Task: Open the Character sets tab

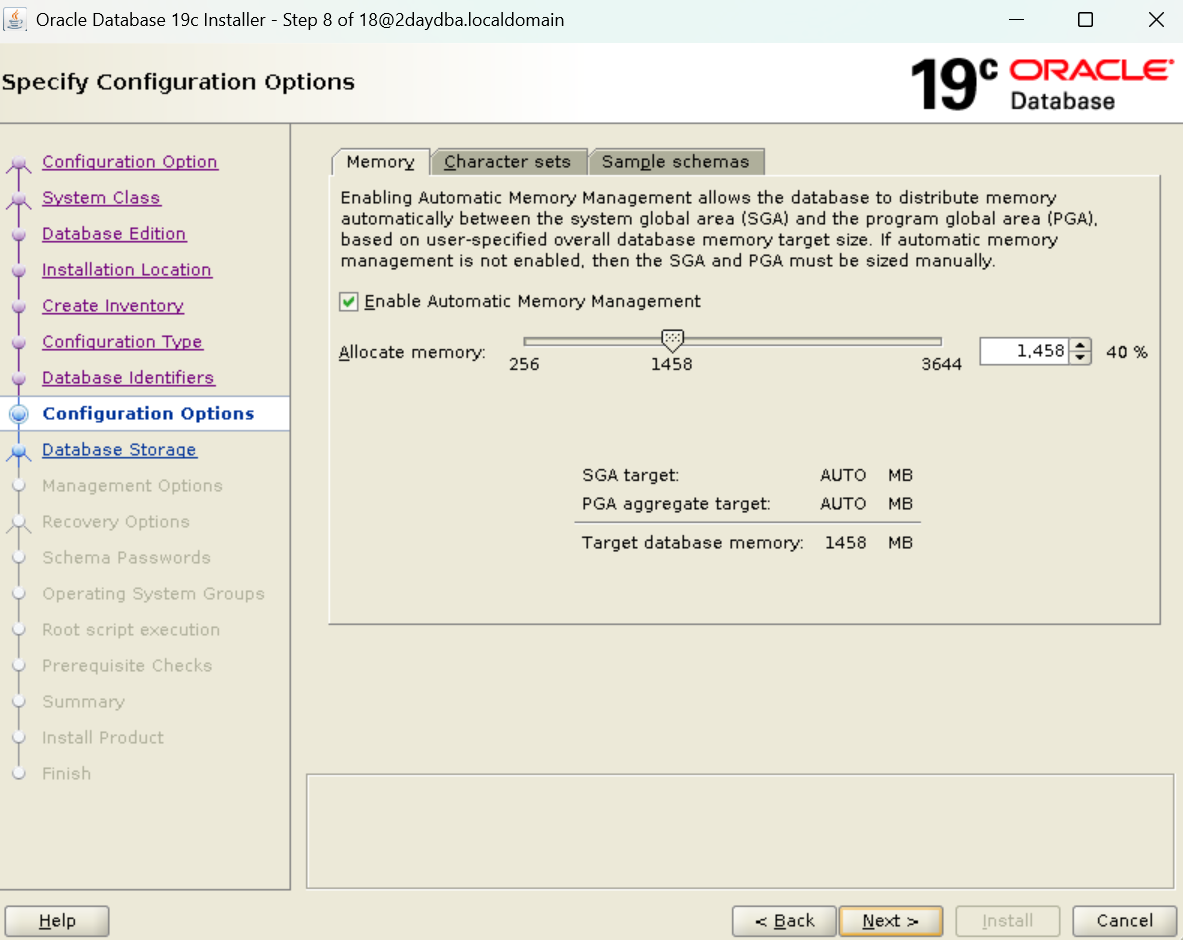Action: point(507,161)
